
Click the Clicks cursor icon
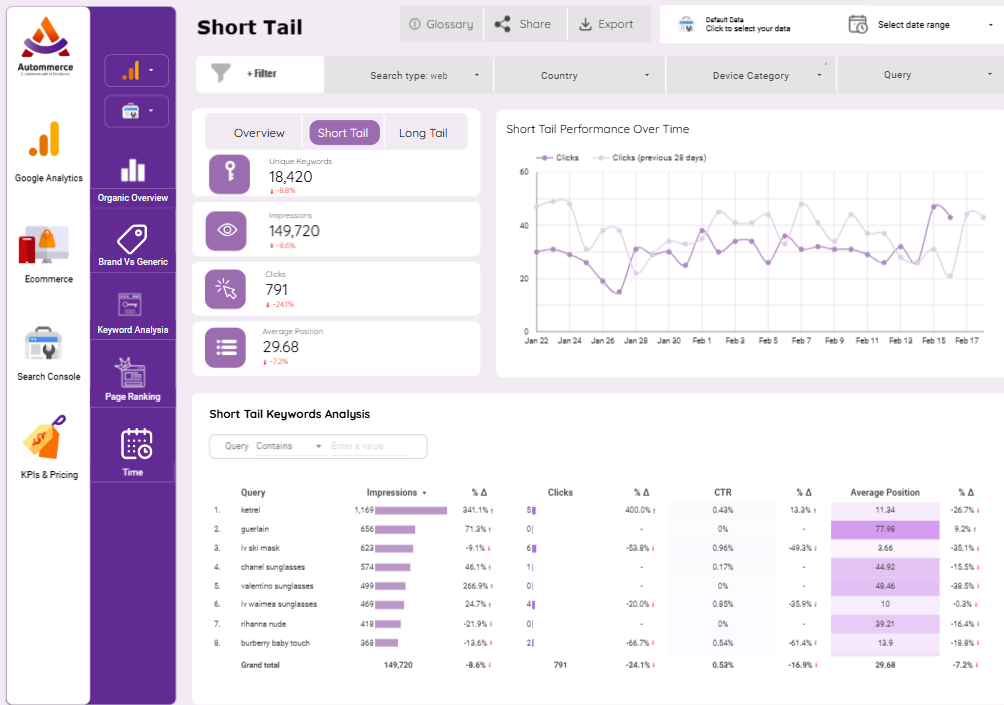(x=225, y=289)
